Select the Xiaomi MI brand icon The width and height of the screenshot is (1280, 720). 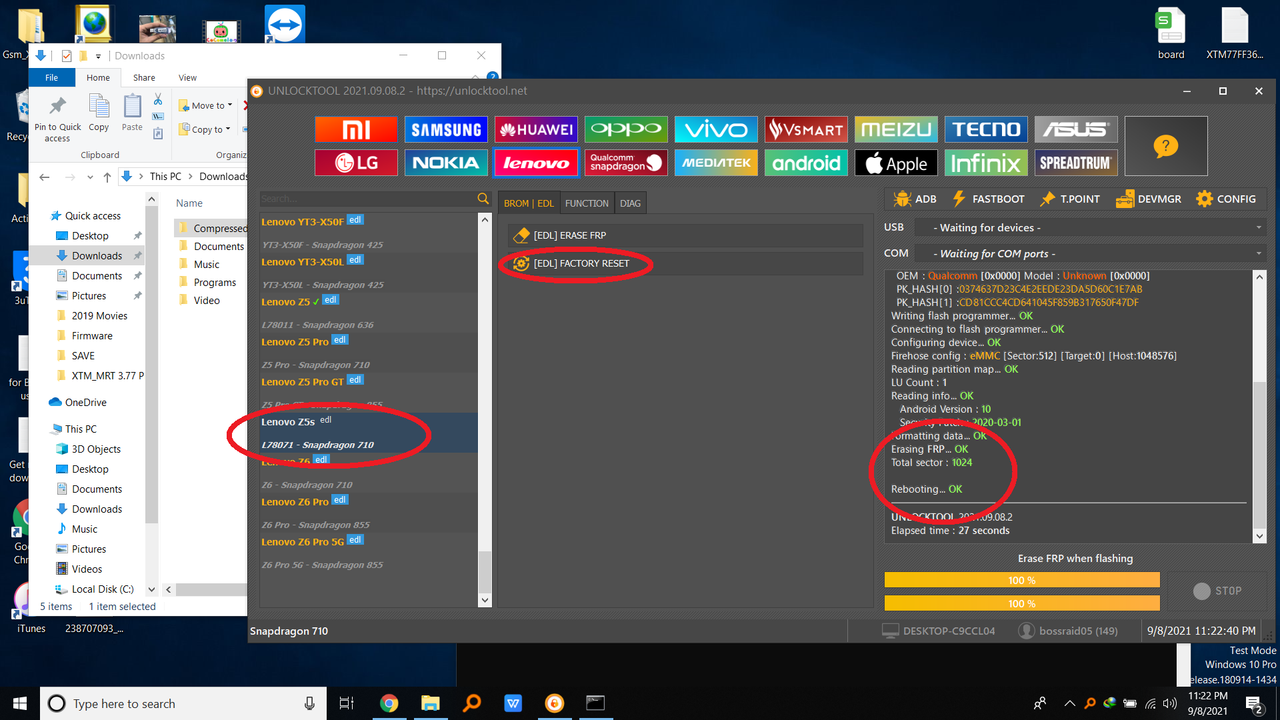[356, 129]
